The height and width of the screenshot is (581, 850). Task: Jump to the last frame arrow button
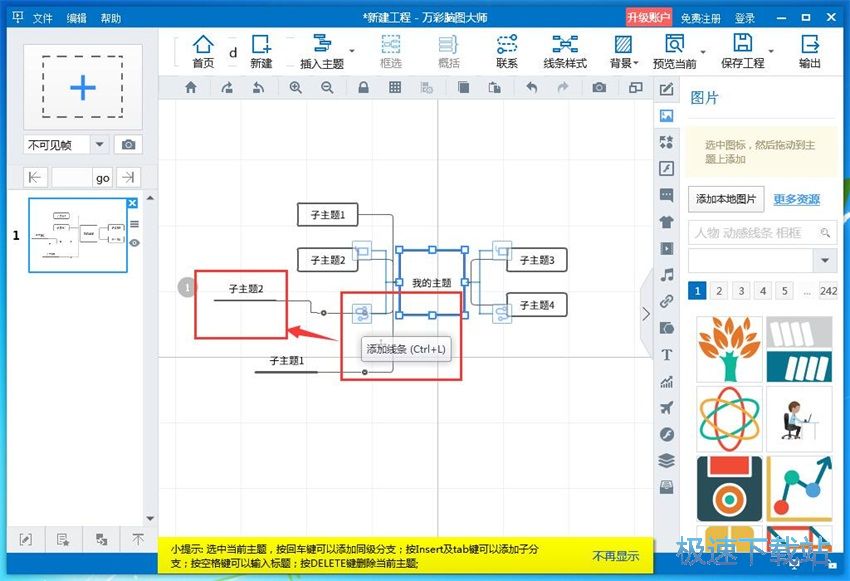point(128,177)
